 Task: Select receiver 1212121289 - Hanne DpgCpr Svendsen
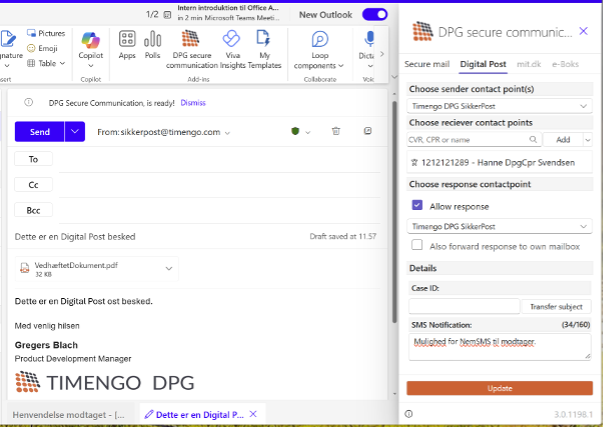pos(499,163)
